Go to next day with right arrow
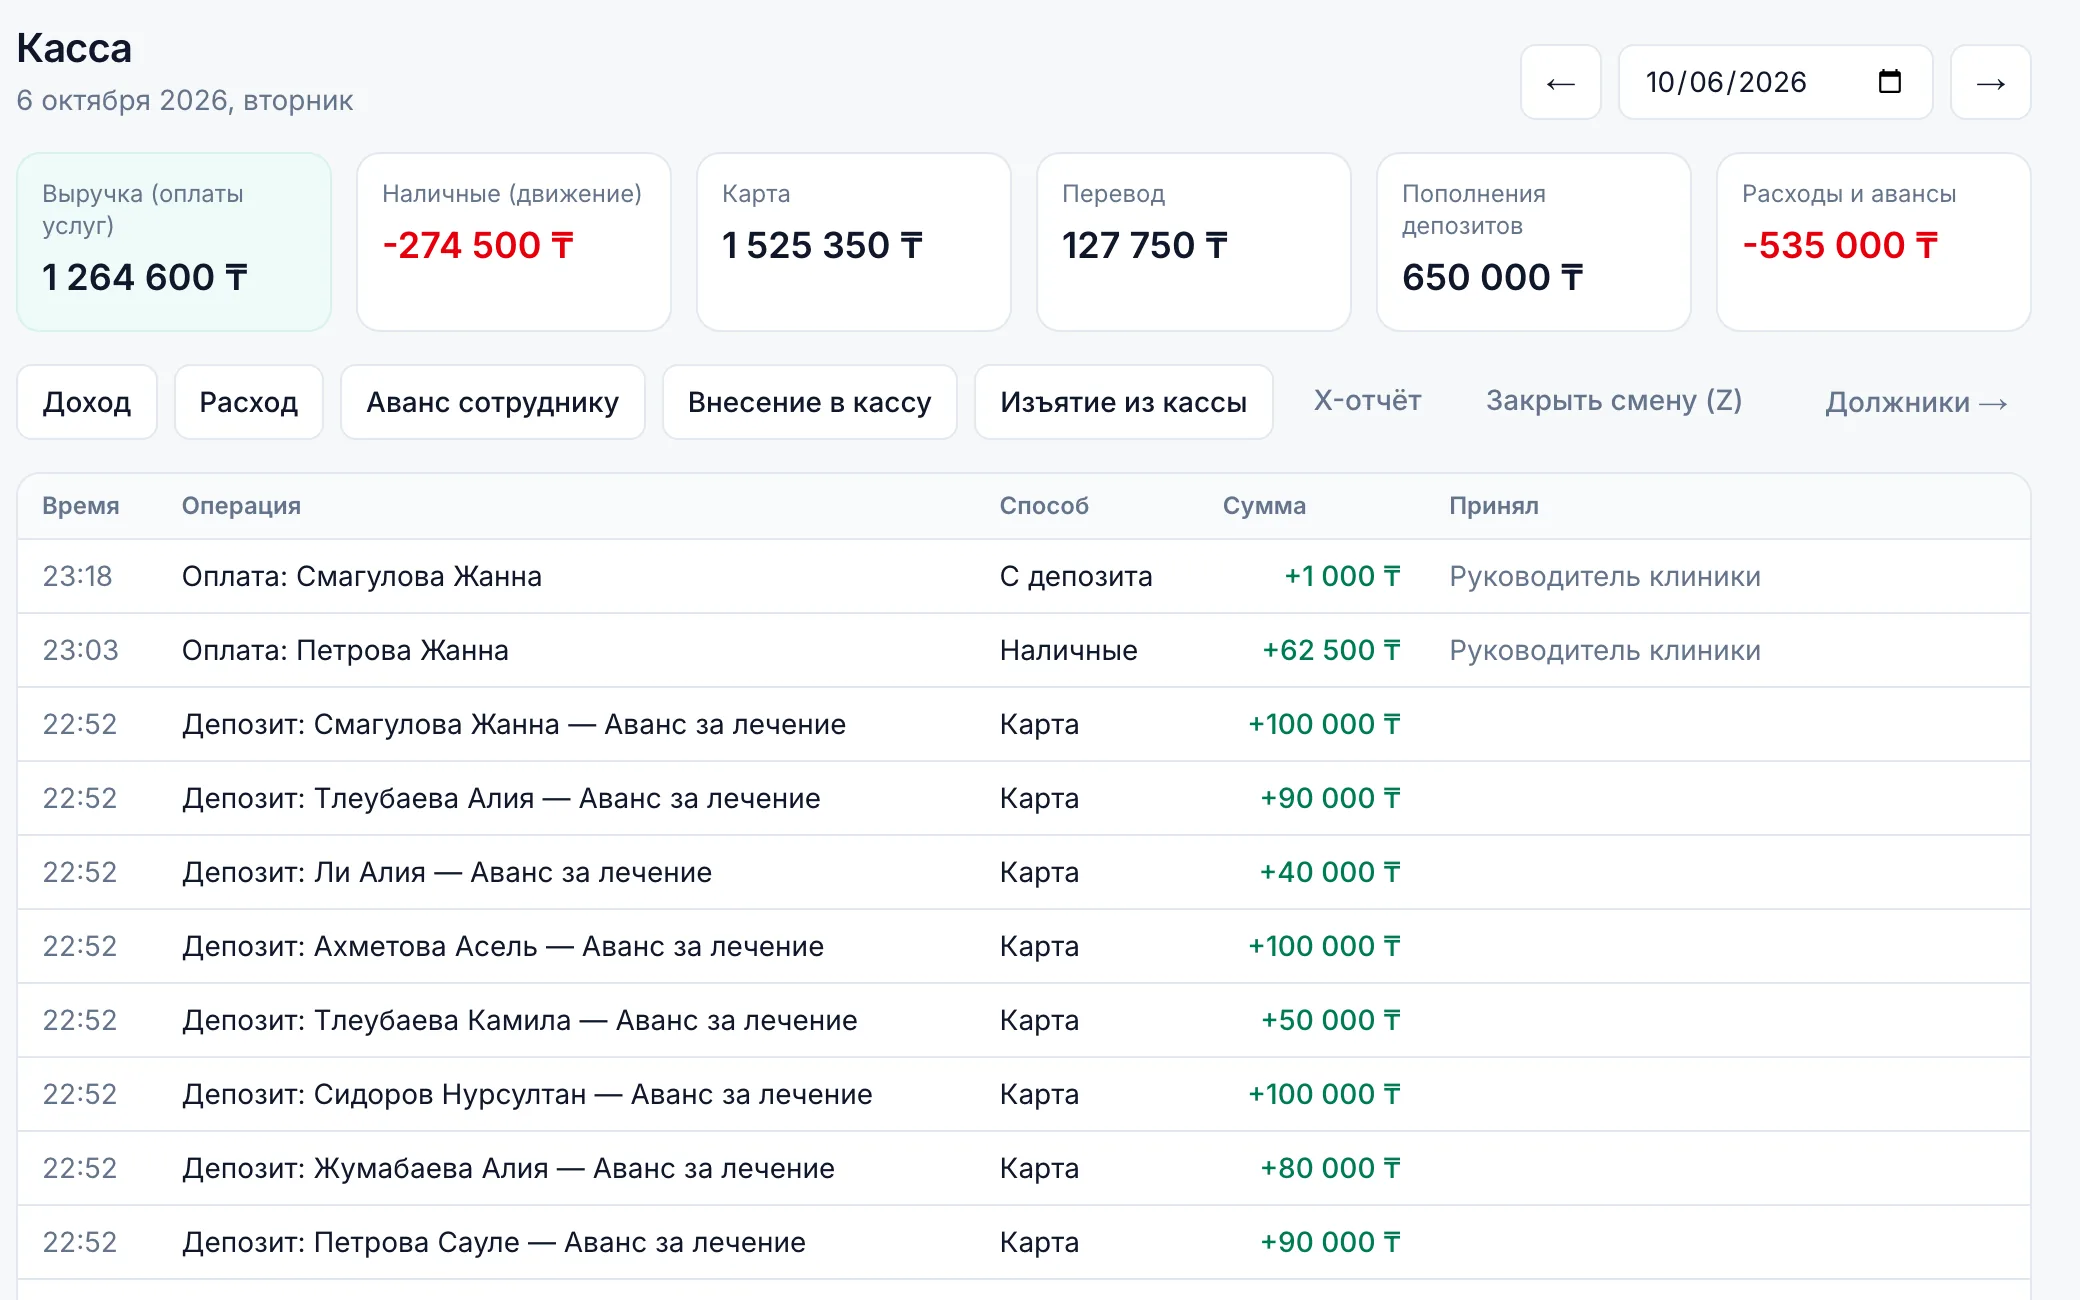 pyautogui.click(x=1990, y=83)
